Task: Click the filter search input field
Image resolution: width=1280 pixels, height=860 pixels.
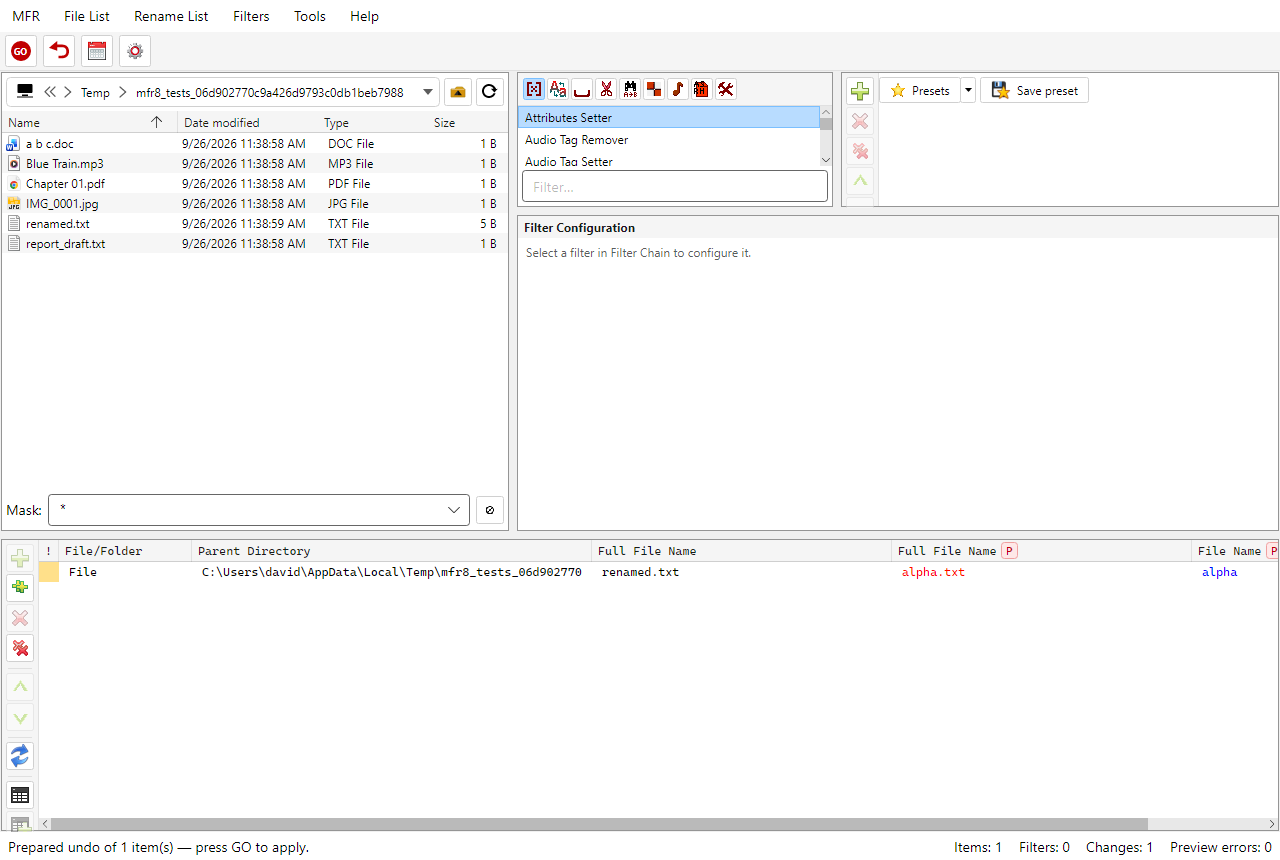Action: click(675, 187)
